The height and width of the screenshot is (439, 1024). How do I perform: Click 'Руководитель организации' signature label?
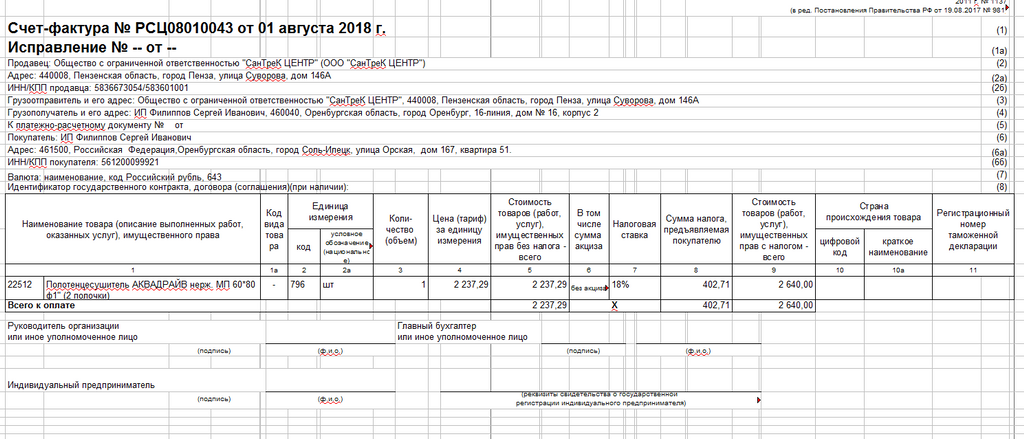(63, 325)
